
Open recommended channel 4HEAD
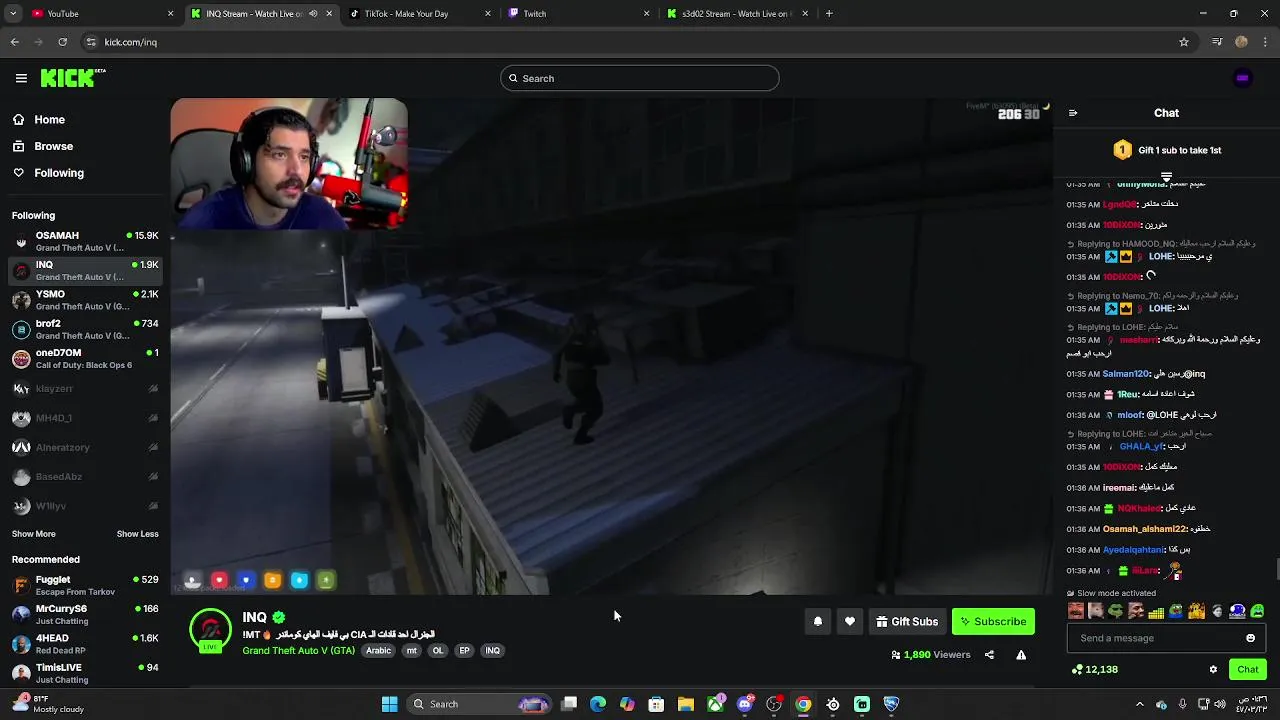pos(85,643)
